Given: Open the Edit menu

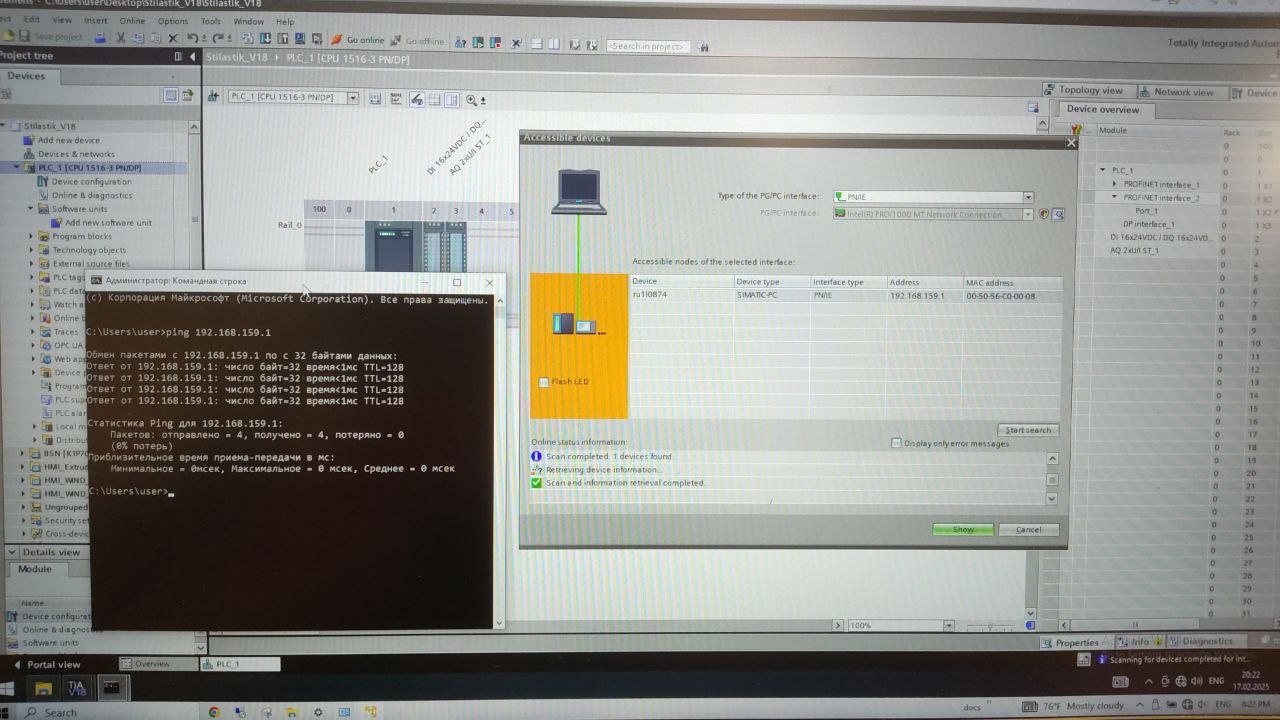Looking at the screenshot, I should [x=32, y=20].
